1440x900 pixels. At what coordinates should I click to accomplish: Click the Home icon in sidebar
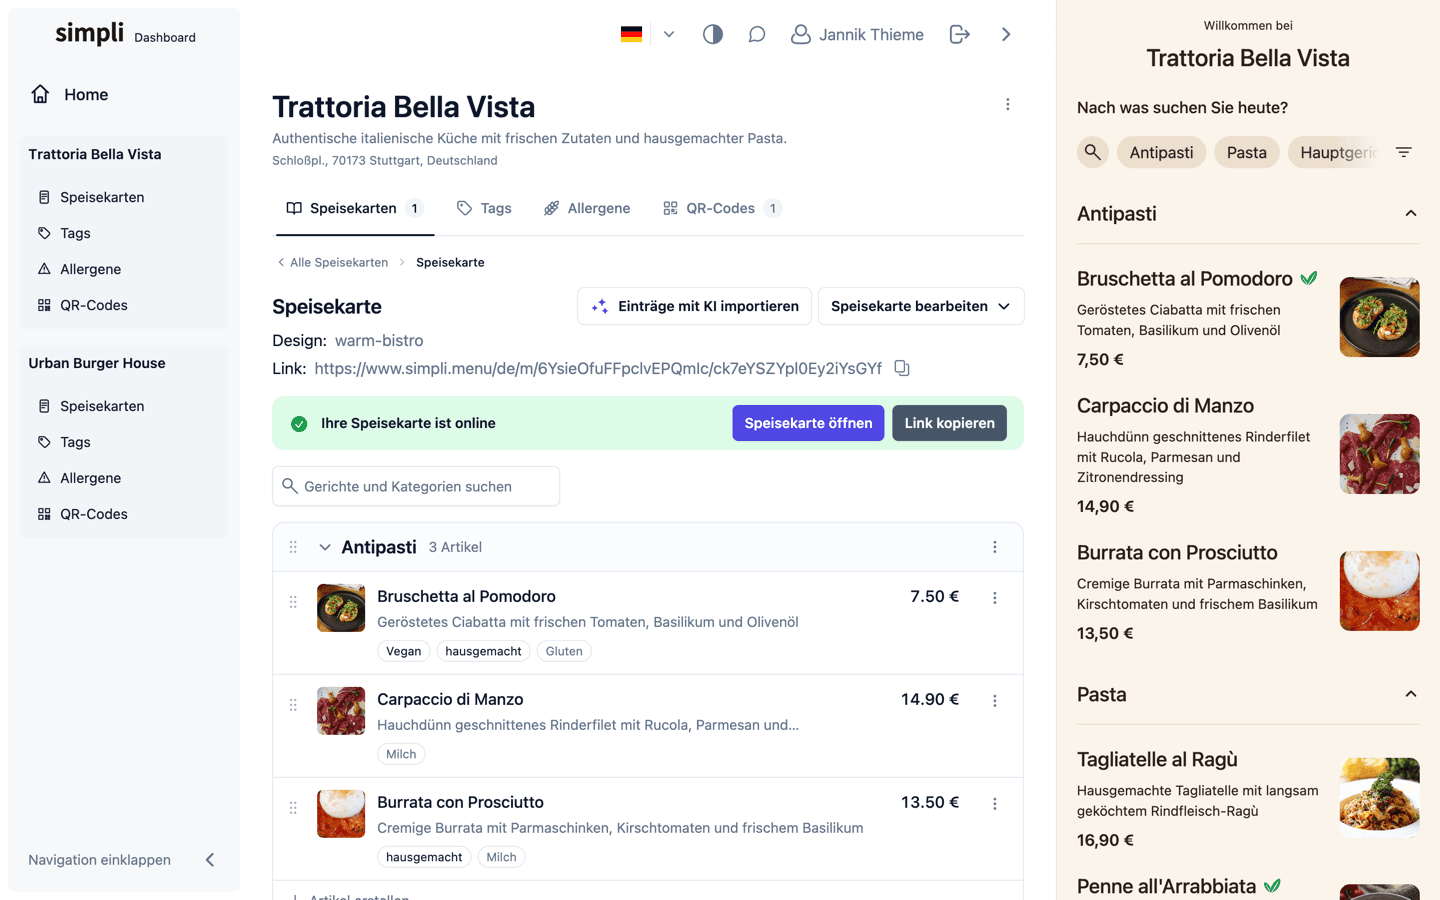(40, 94)
